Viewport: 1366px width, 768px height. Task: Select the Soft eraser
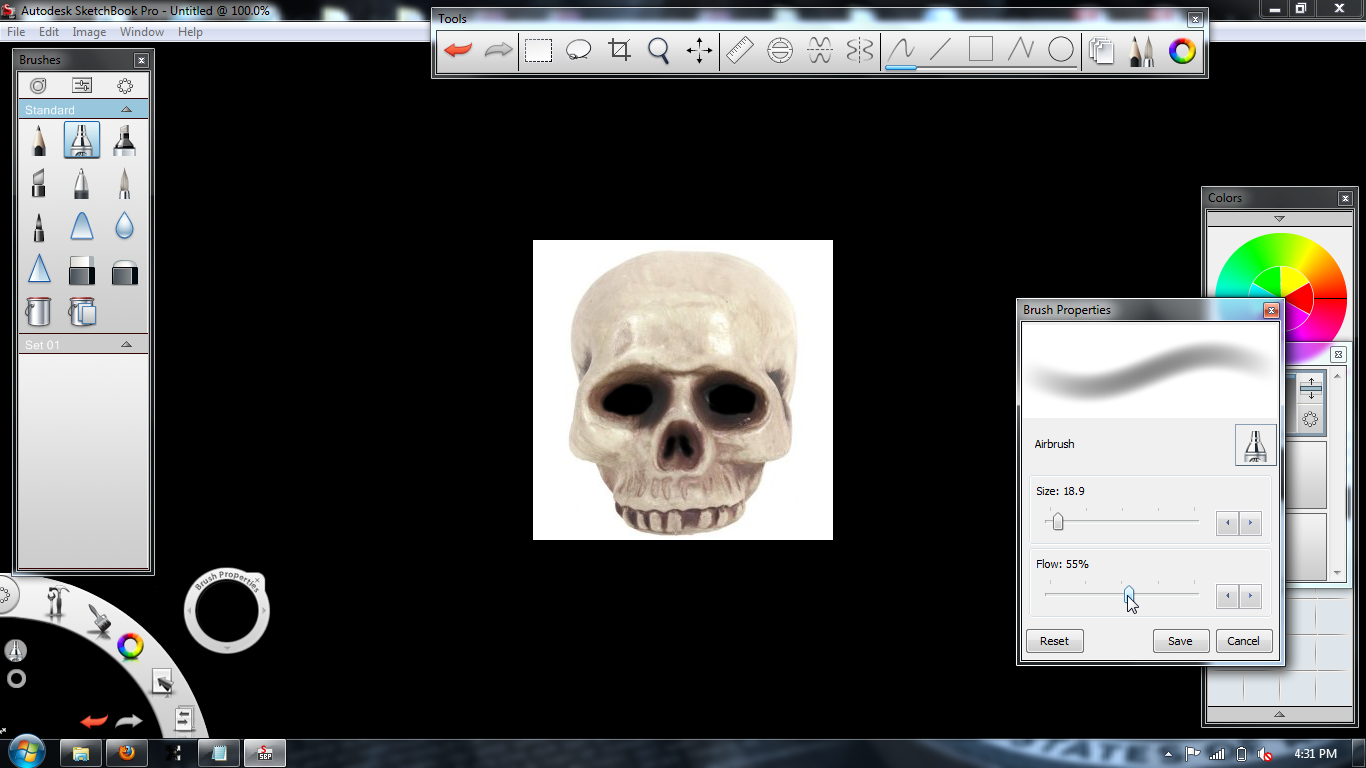point(124,270)
